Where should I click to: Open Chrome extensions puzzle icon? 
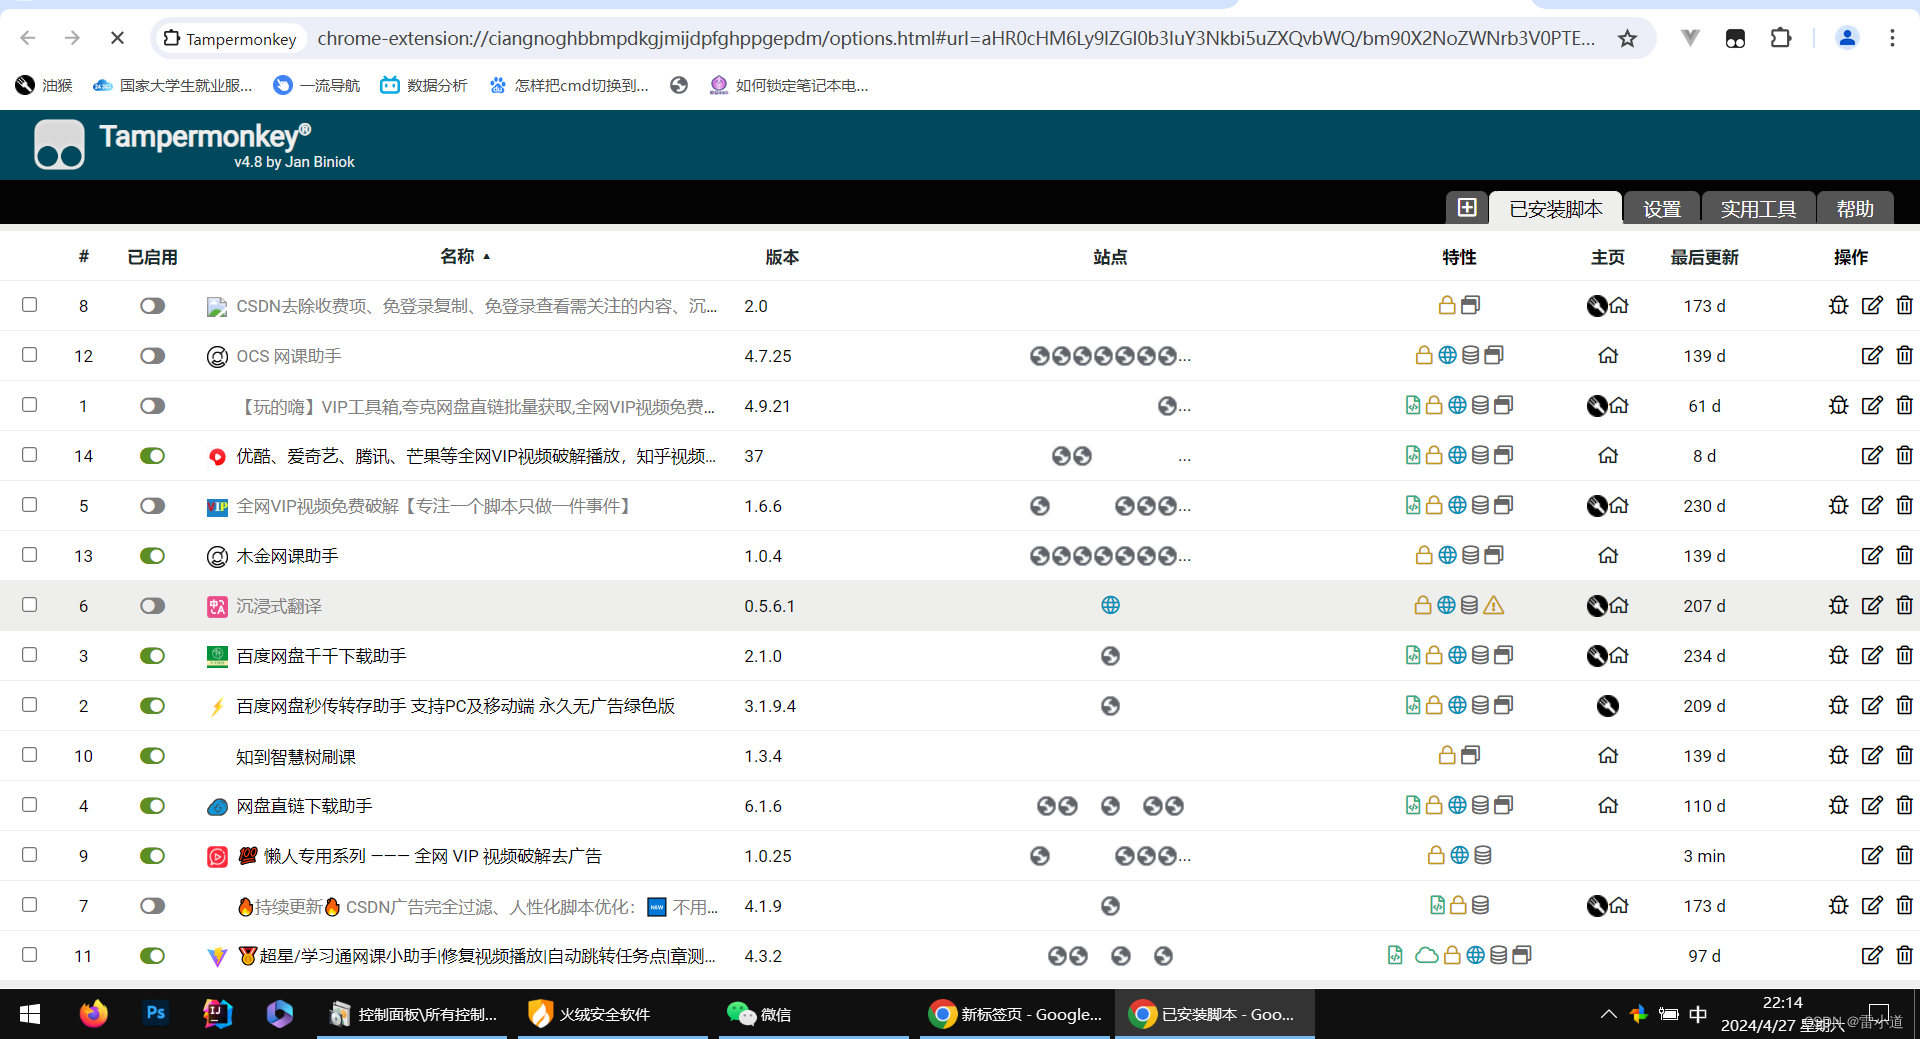pyautogui.click(x=1781, y=38)
